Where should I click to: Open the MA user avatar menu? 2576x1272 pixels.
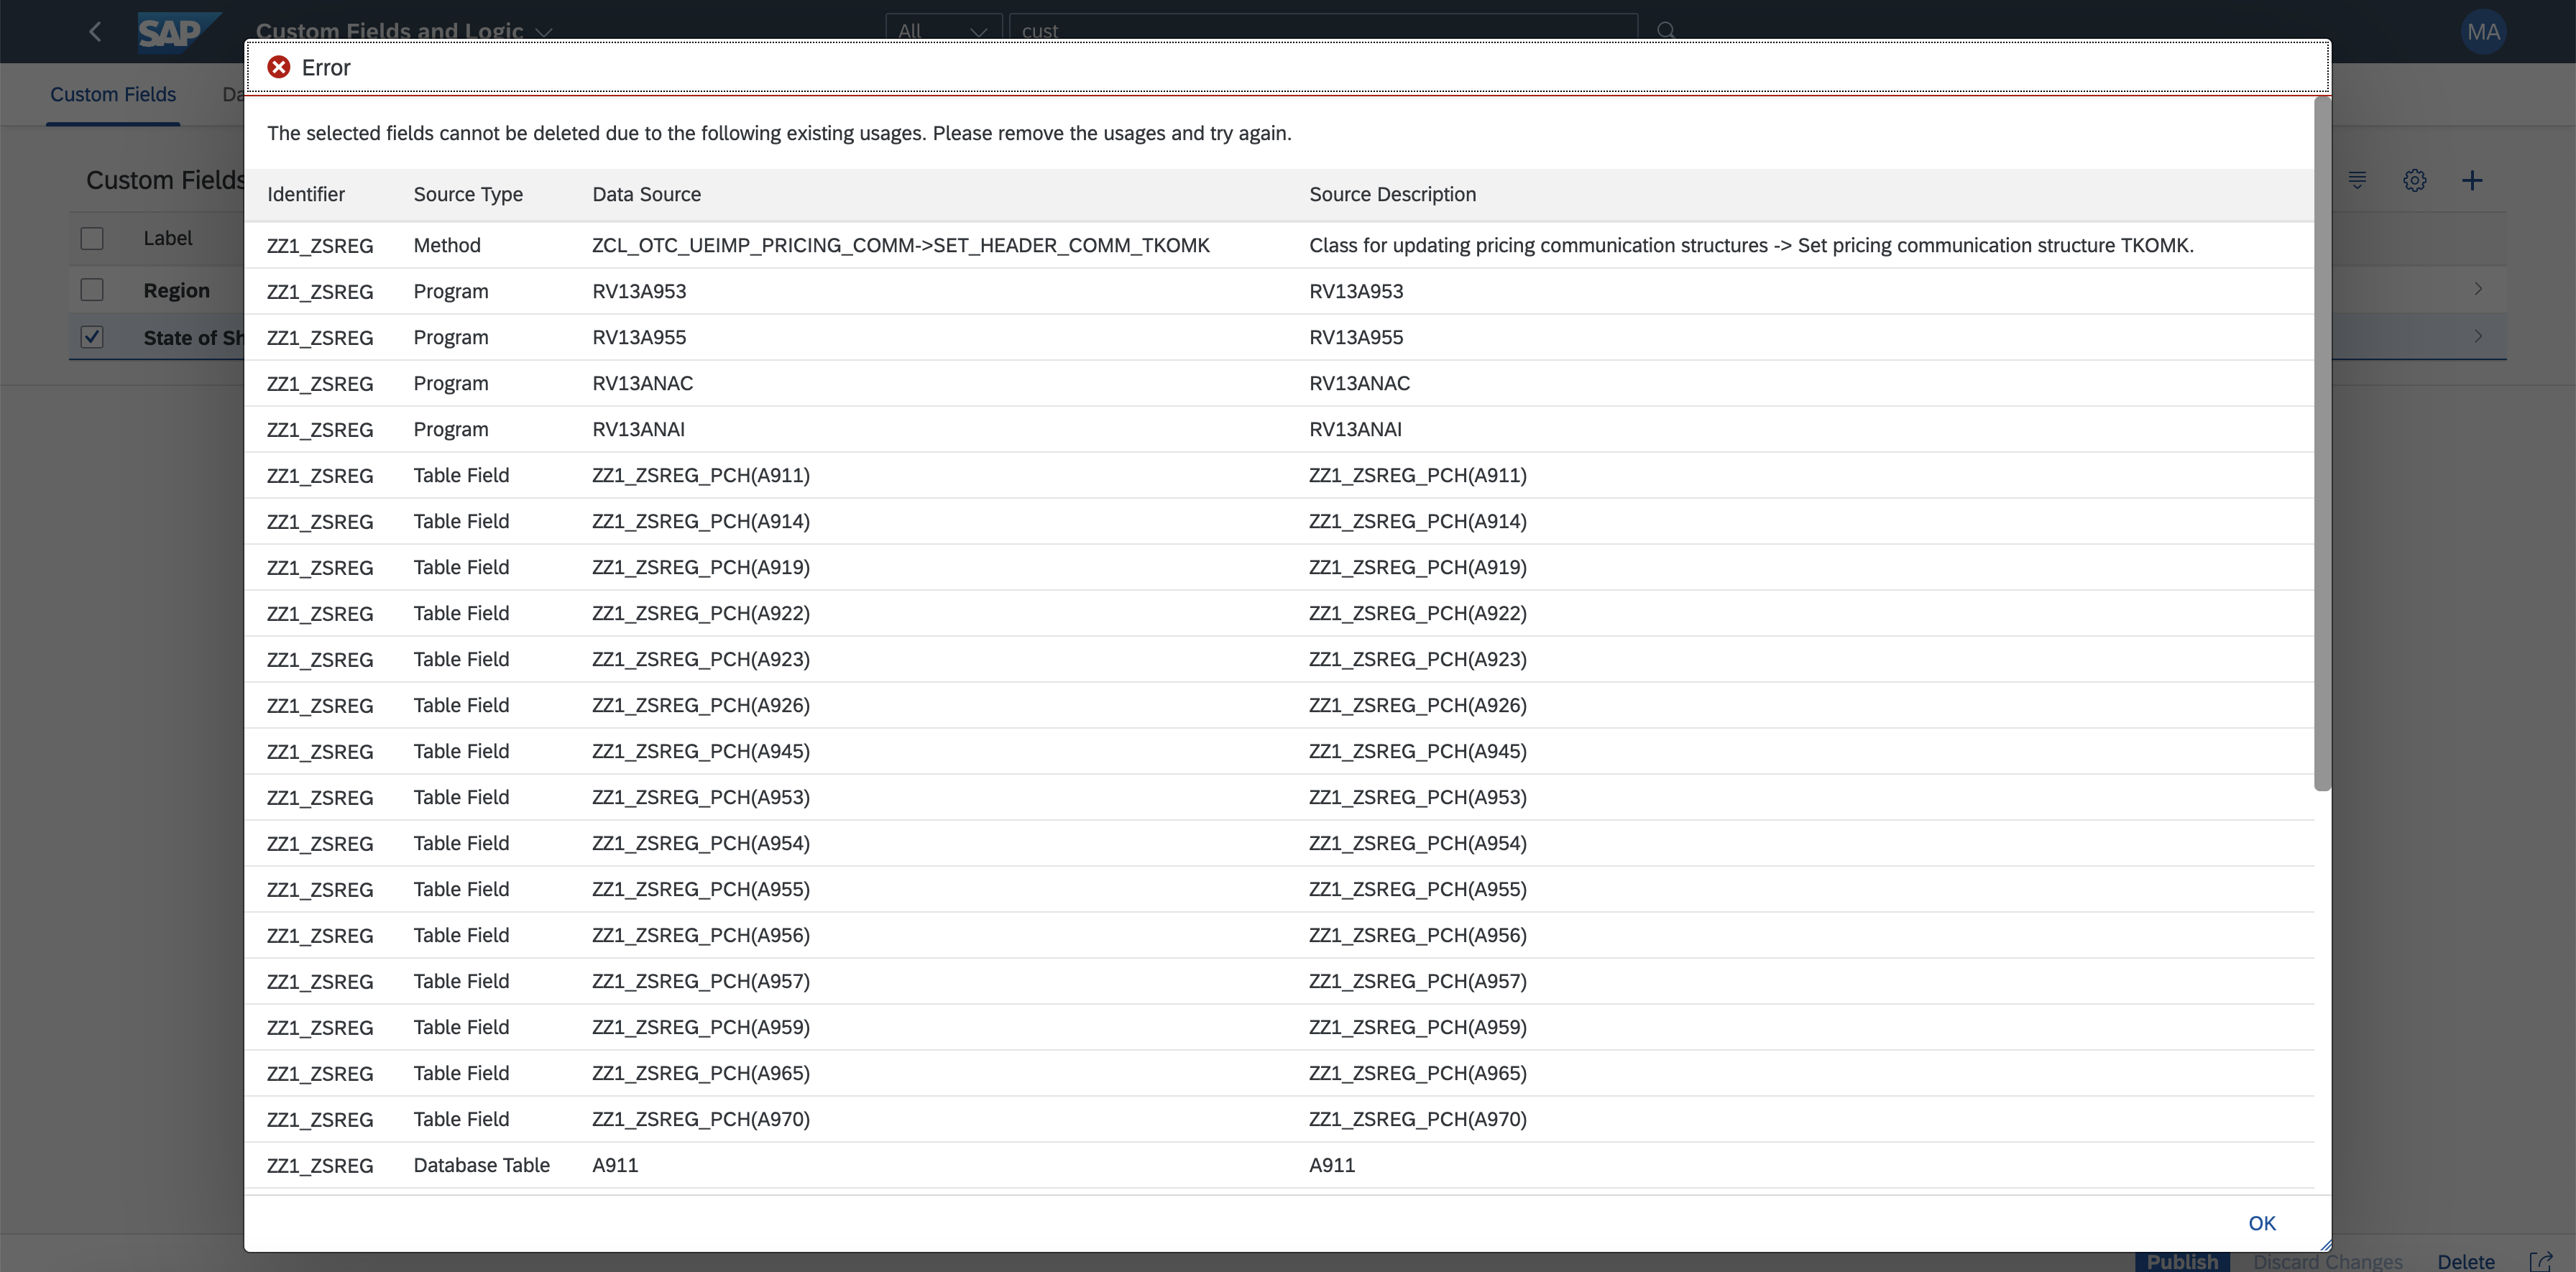point(2483,32)
